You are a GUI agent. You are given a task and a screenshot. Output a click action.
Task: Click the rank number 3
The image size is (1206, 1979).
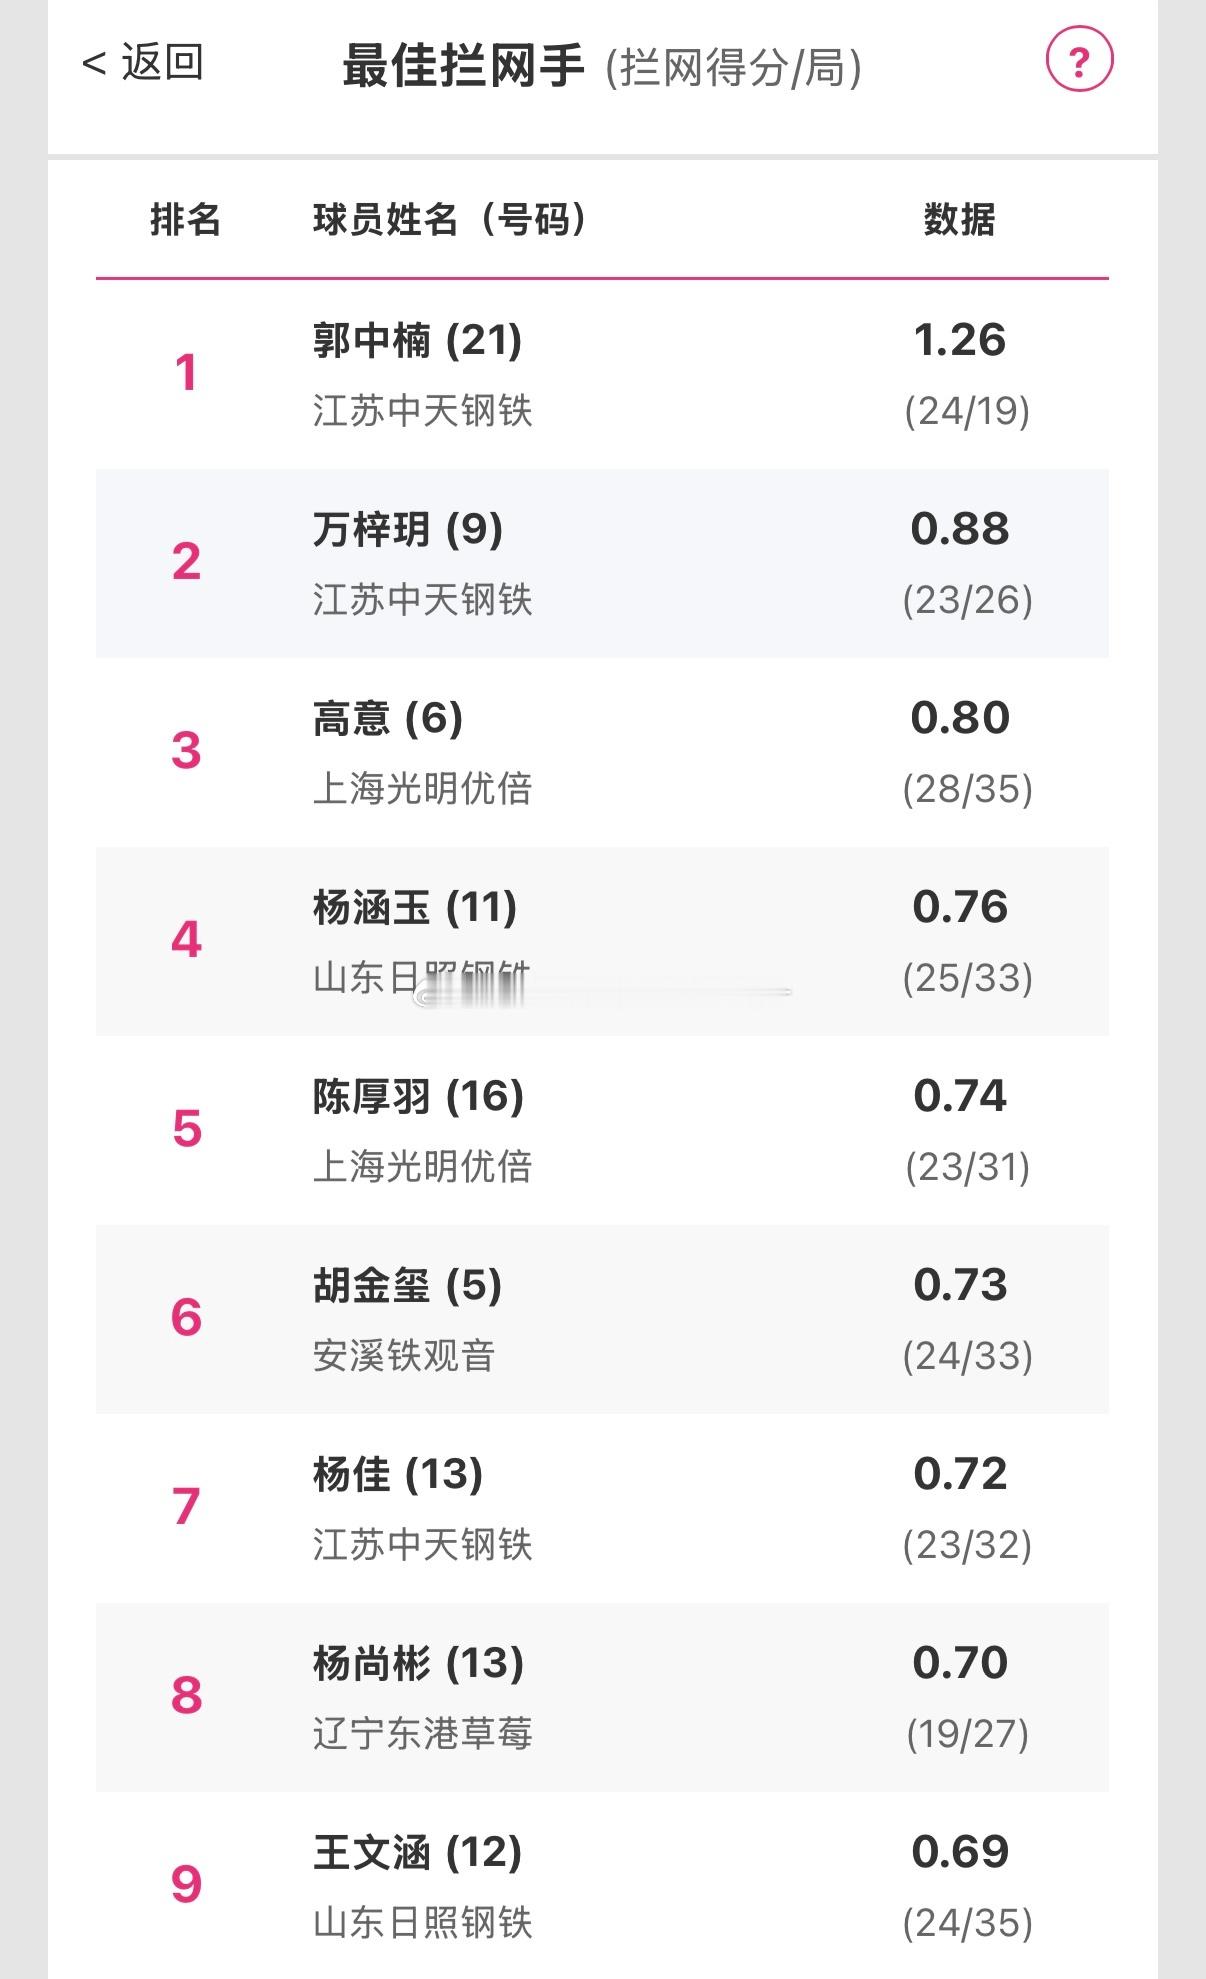[x=186, y=751]
